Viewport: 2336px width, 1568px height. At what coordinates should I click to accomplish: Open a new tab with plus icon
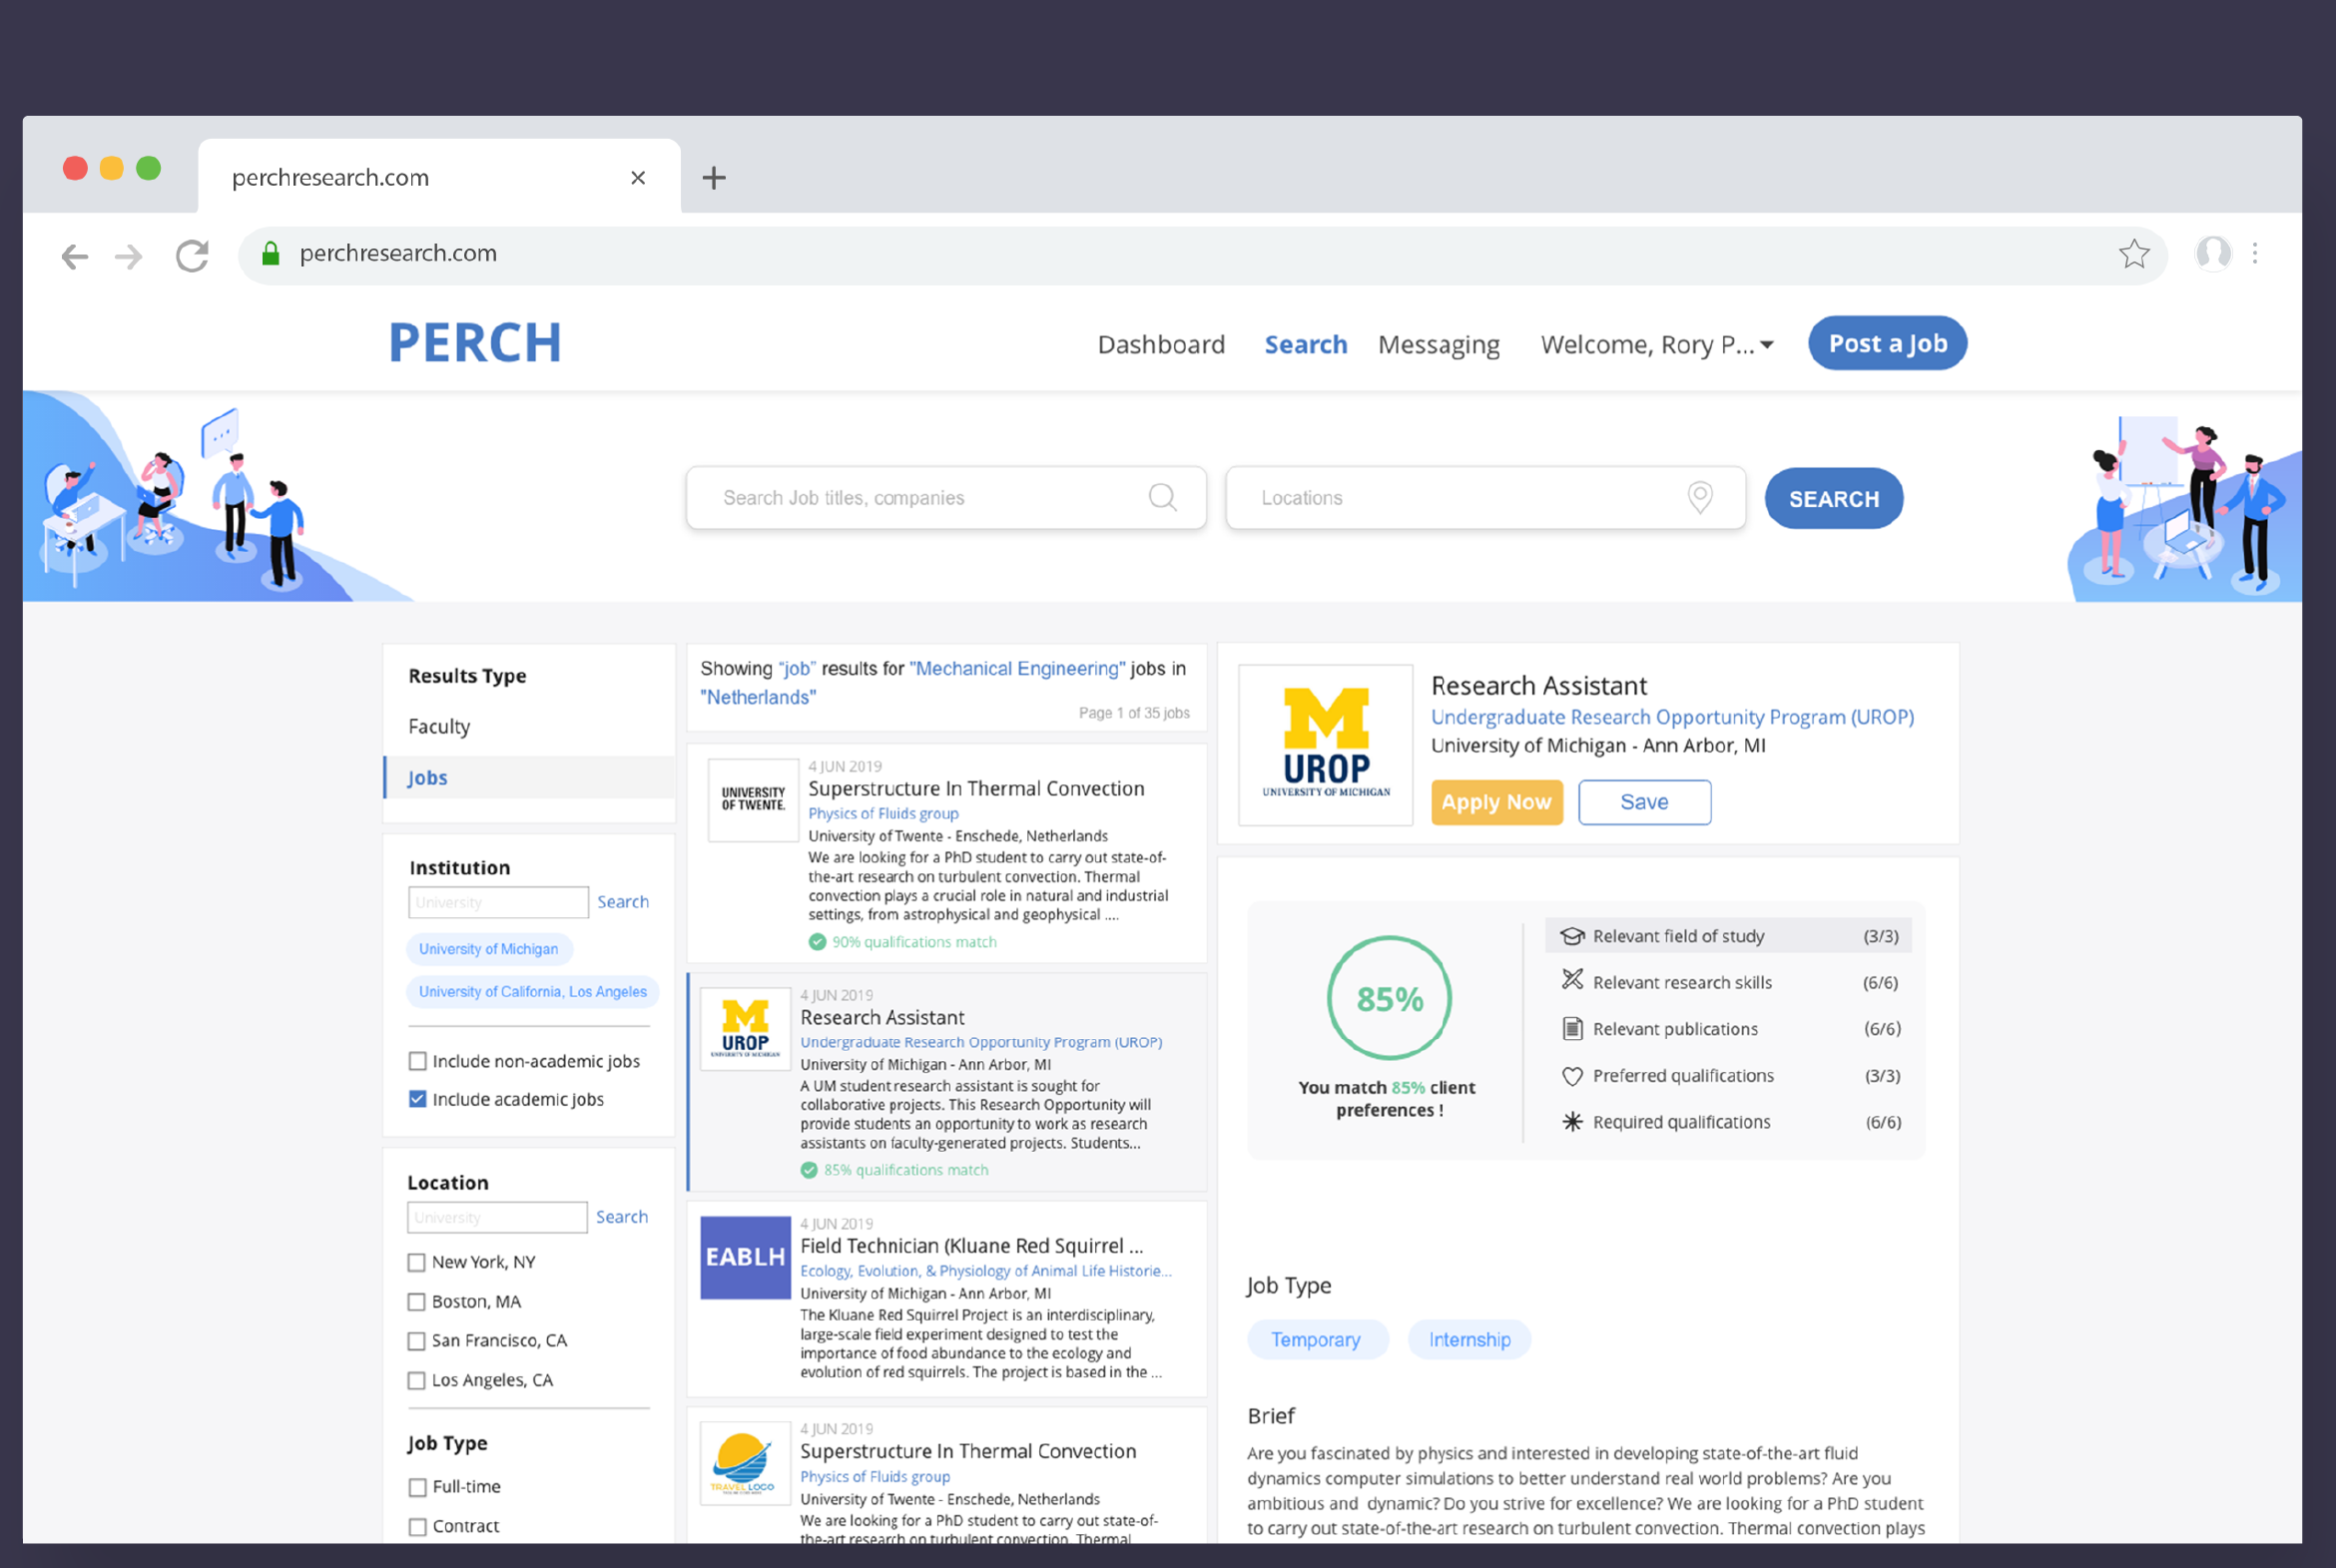tap(714, 178)
